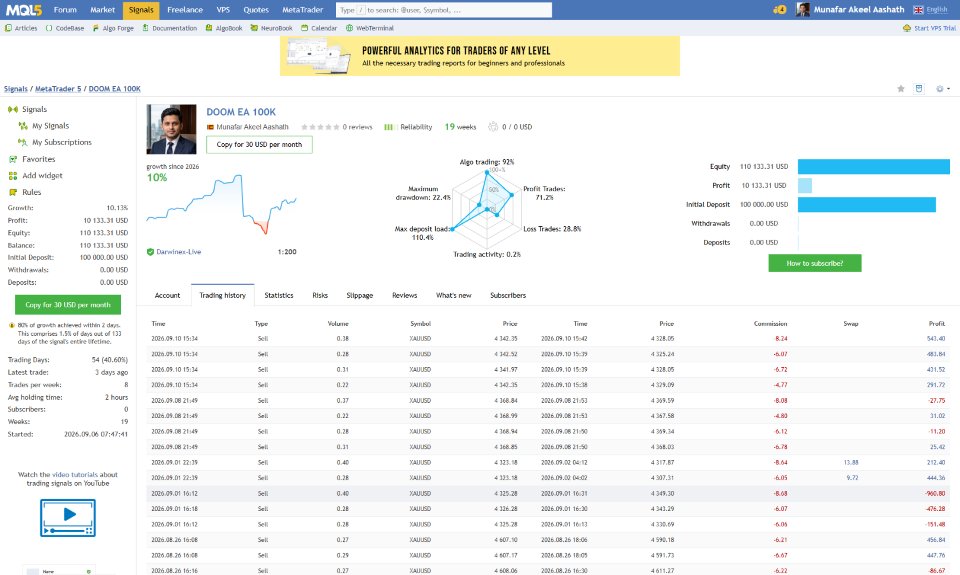
Task: Open the notifications badge icon
Action: pyautogui.click(x=779, y=10)
